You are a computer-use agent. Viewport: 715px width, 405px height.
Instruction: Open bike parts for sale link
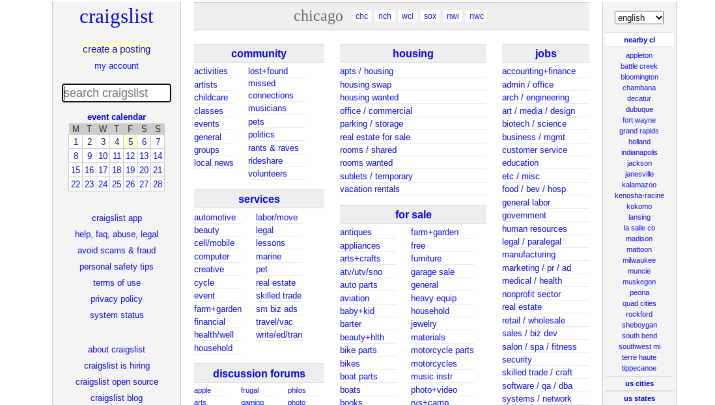tap(358, 350)
